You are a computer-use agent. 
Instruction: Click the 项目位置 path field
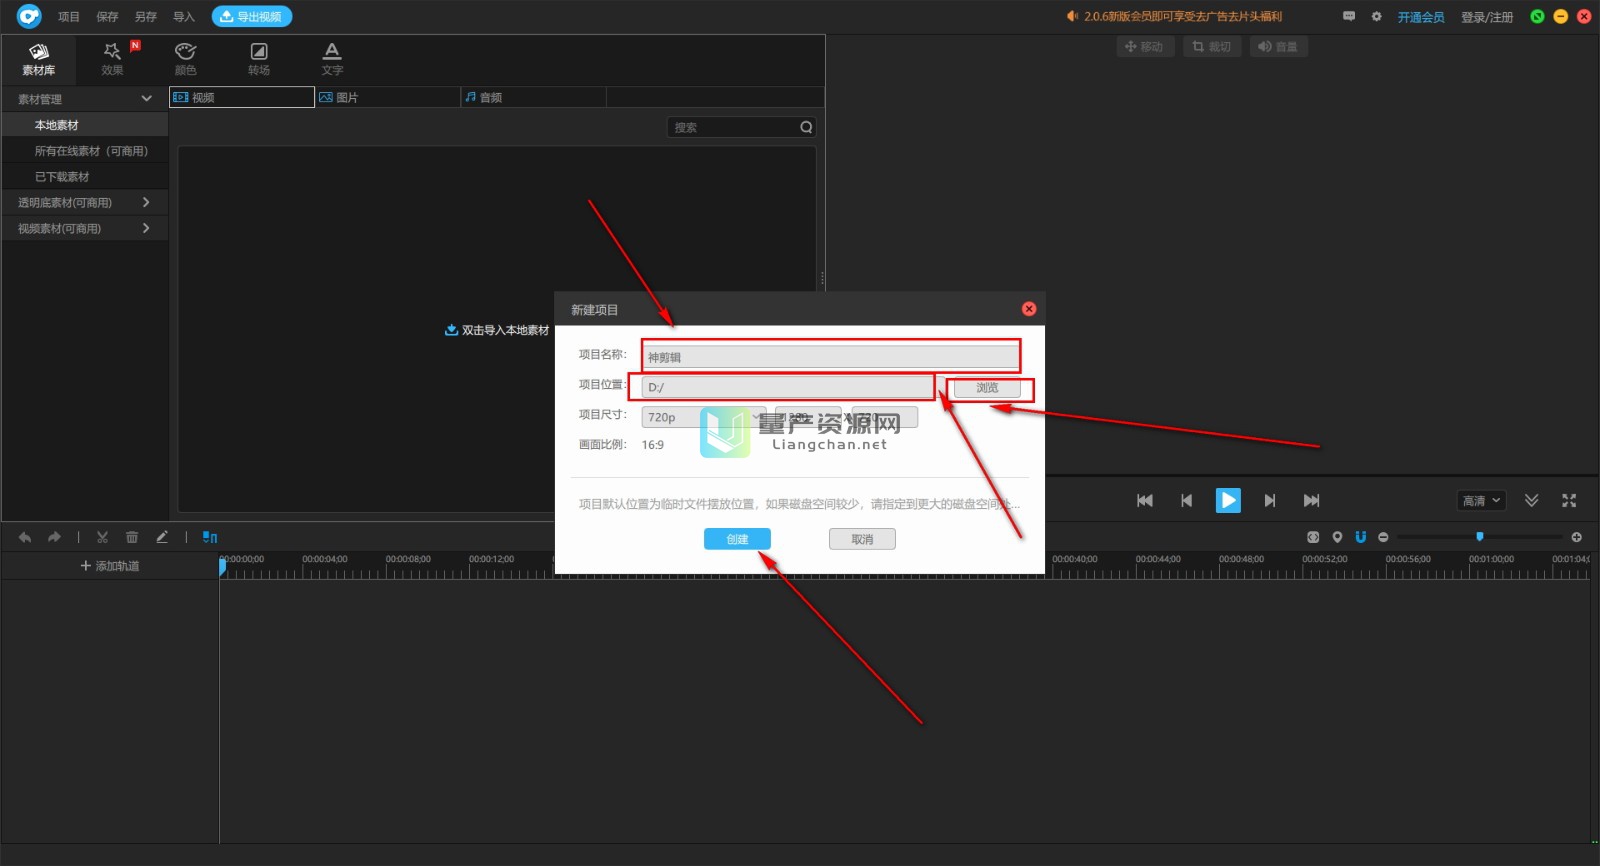point(787,387)
